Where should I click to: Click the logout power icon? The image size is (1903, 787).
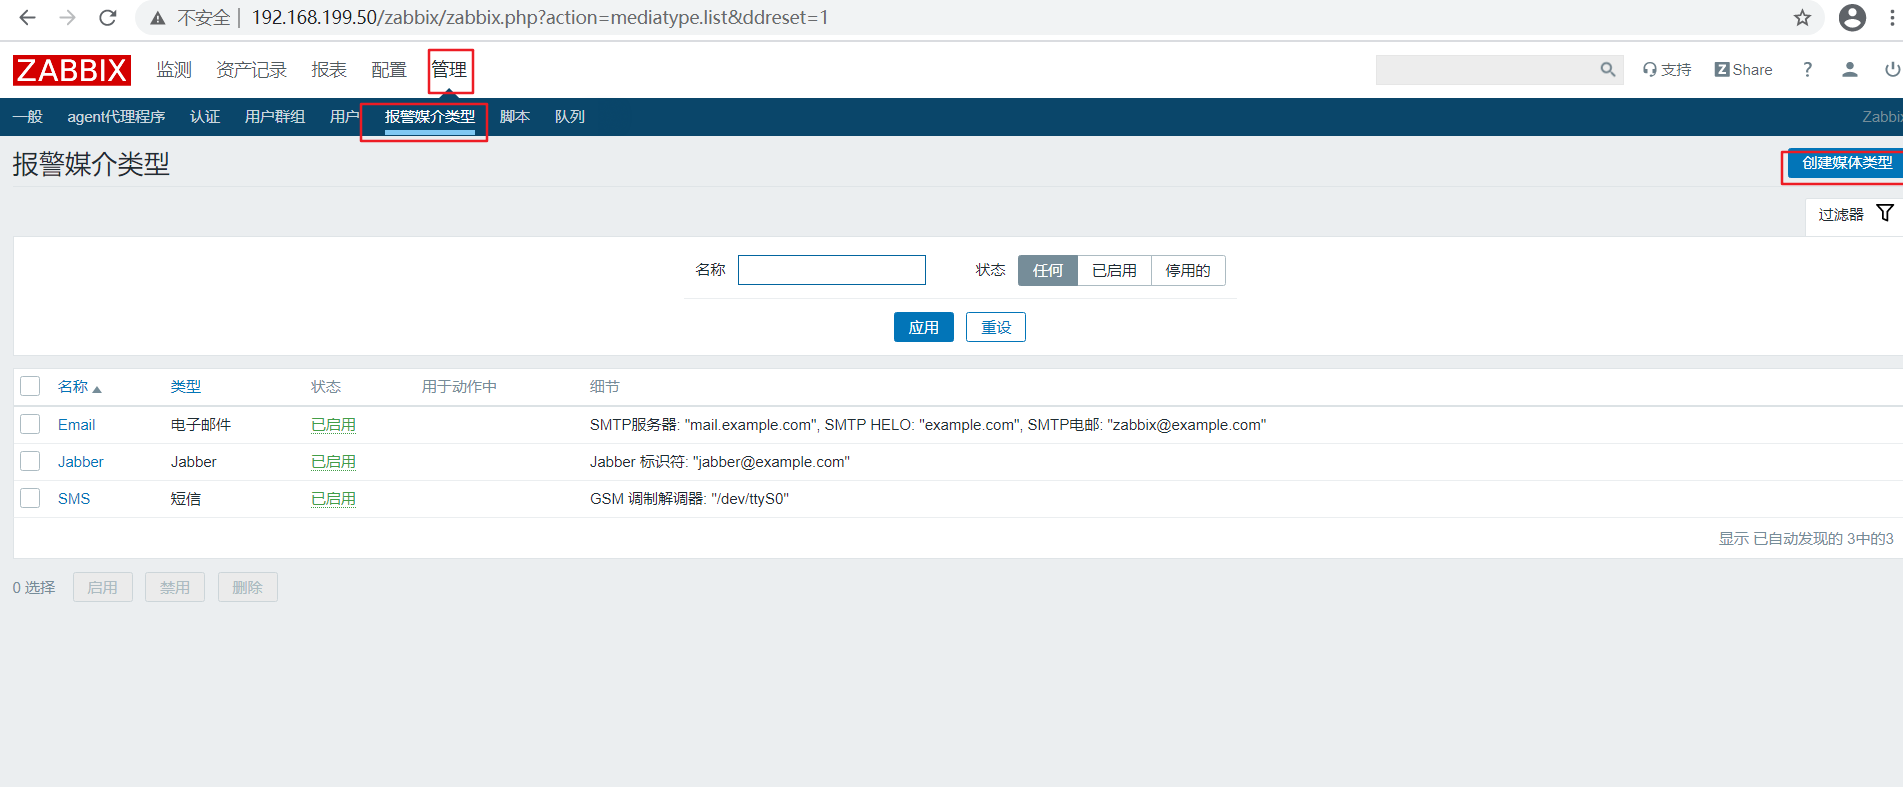coord(1892,70)
